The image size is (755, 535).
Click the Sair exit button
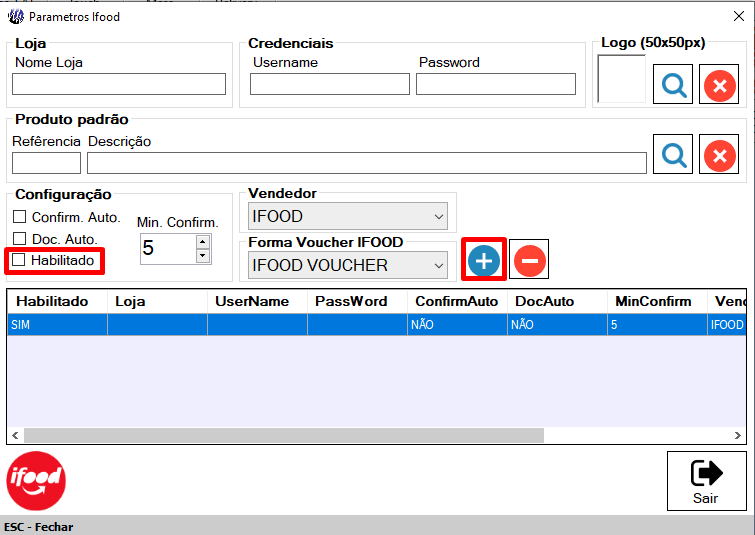(x=706, y=481)
